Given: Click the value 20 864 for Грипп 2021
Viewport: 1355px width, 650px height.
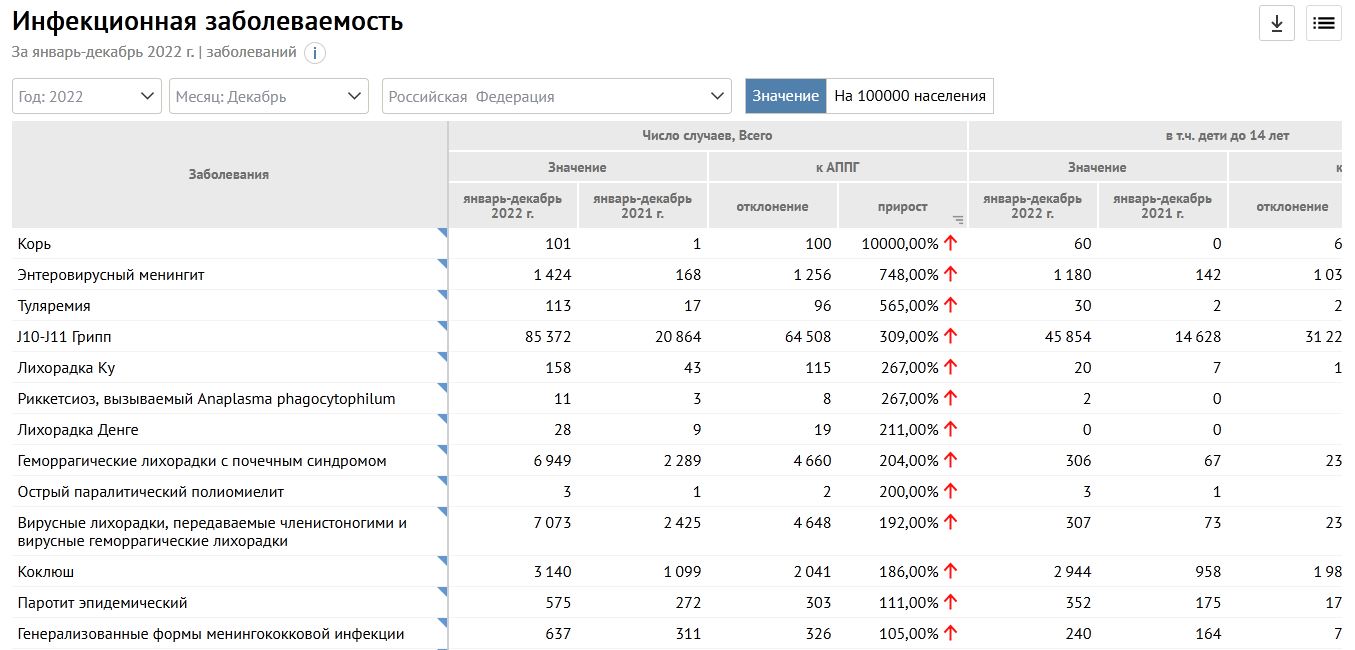Looking at the screenshot, I should (678, 337).
